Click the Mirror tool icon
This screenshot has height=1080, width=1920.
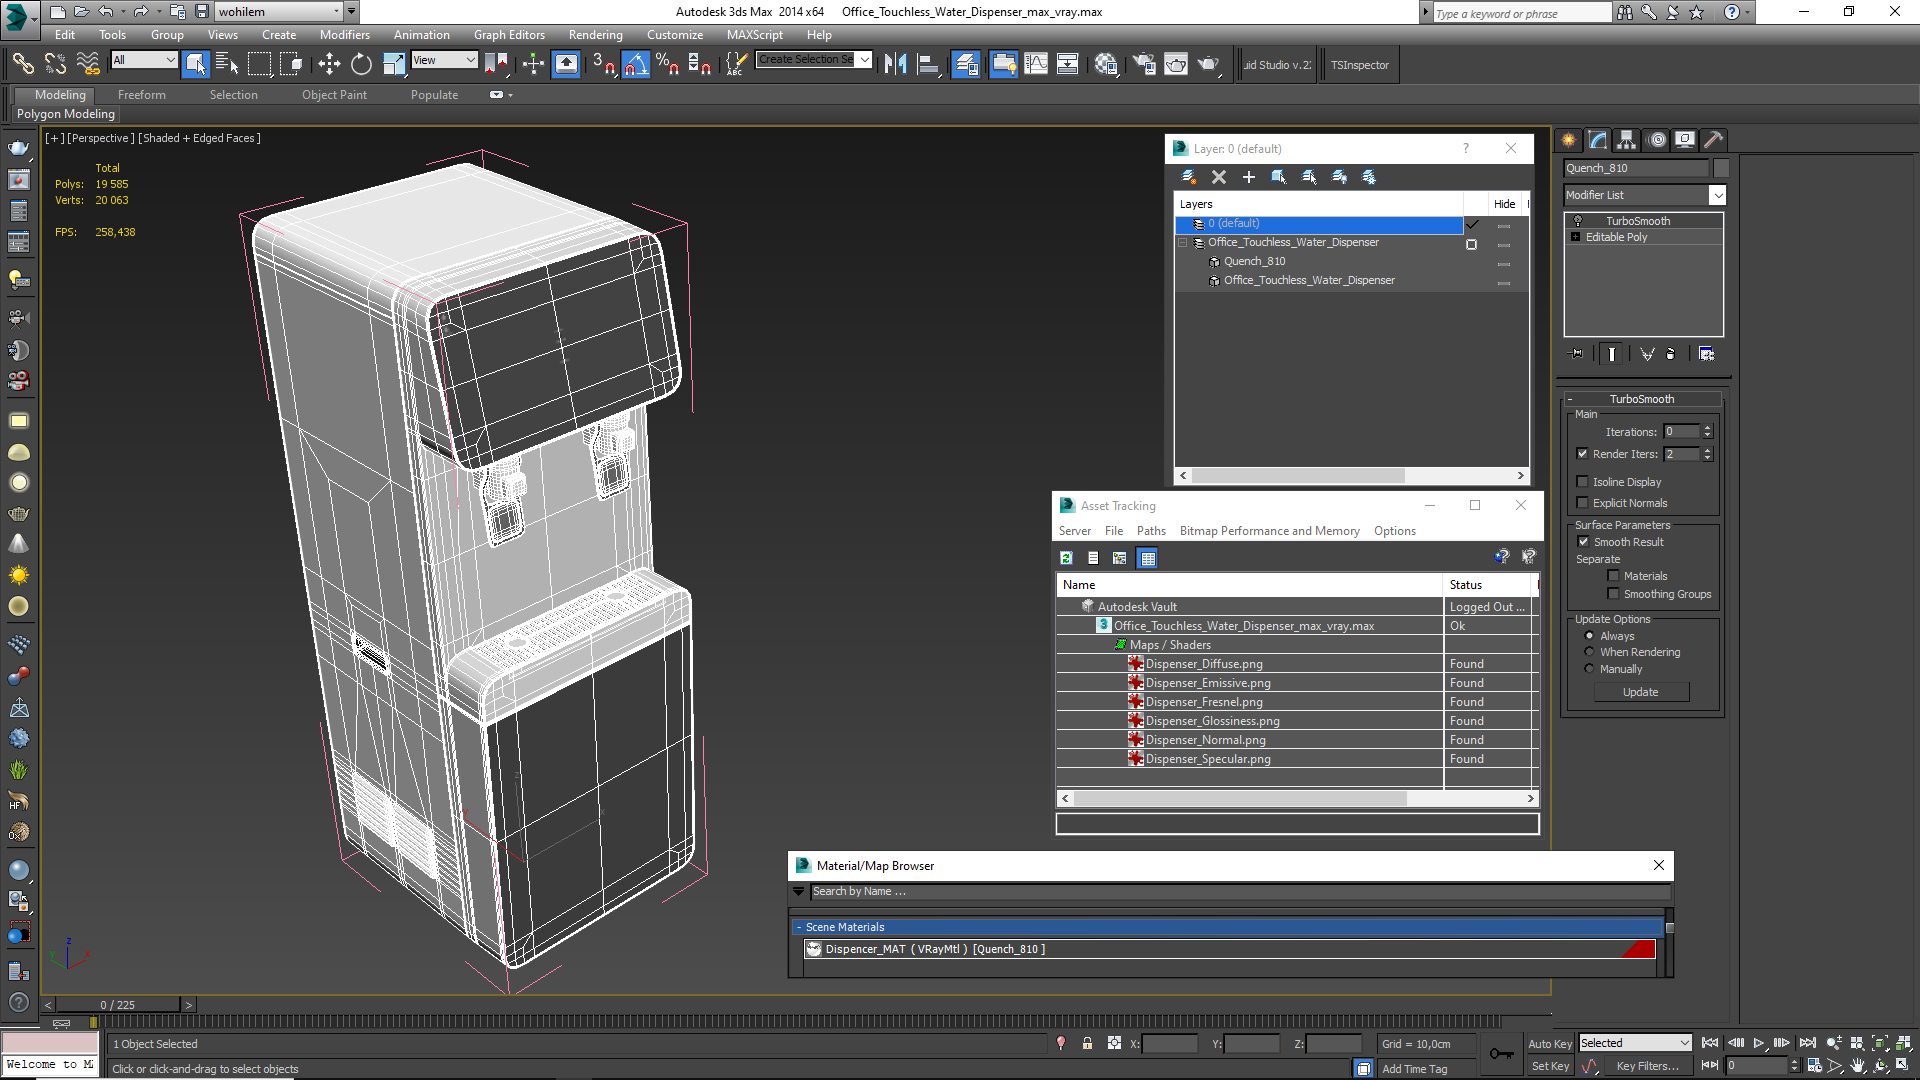(x=896, y=64)
